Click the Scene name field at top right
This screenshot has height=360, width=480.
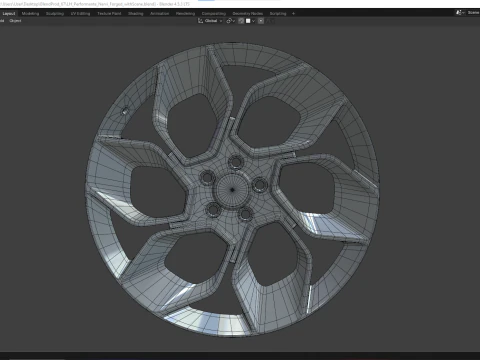coord(473,13)
